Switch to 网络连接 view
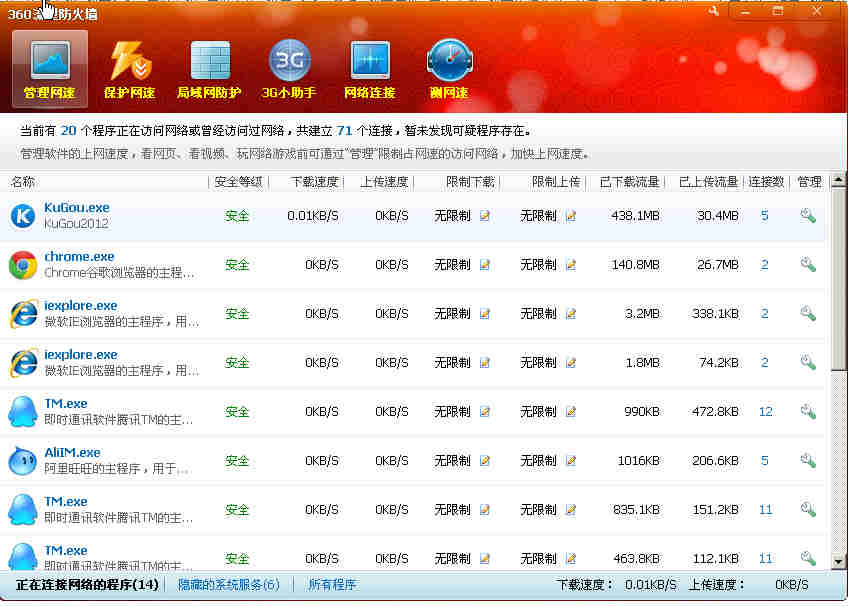848x606 pixels. [x=370, y=69]
